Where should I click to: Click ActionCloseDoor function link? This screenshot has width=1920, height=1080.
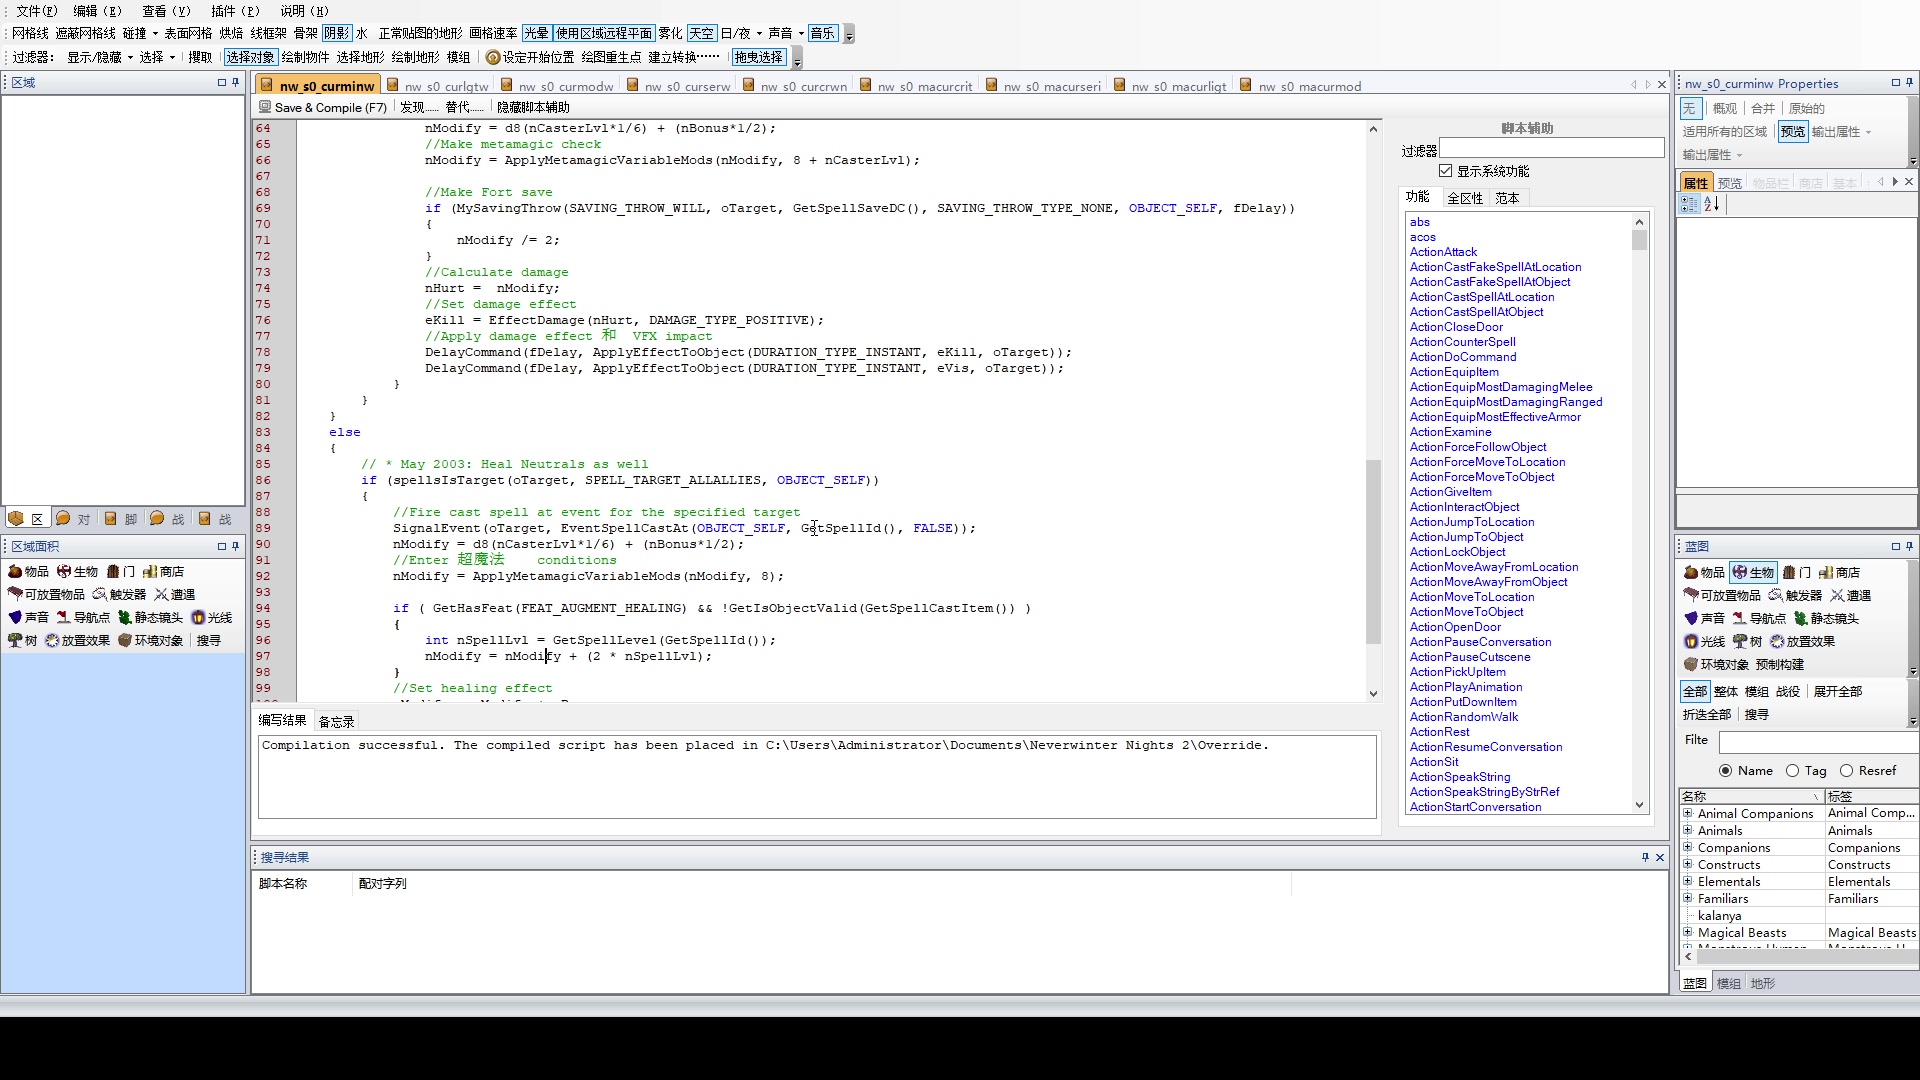pos(1455,327)
